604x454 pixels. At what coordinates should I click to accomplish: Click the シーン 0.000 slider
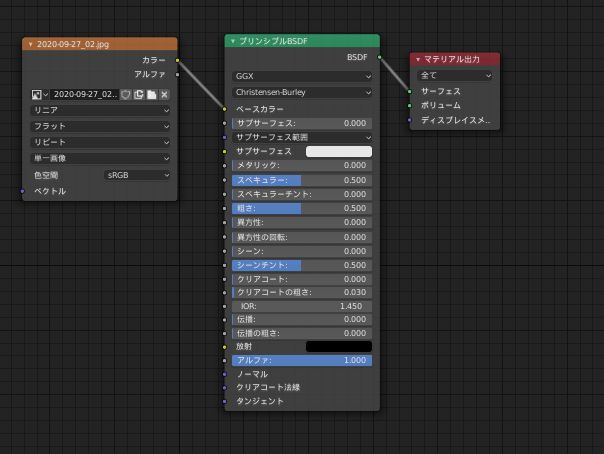302,251
